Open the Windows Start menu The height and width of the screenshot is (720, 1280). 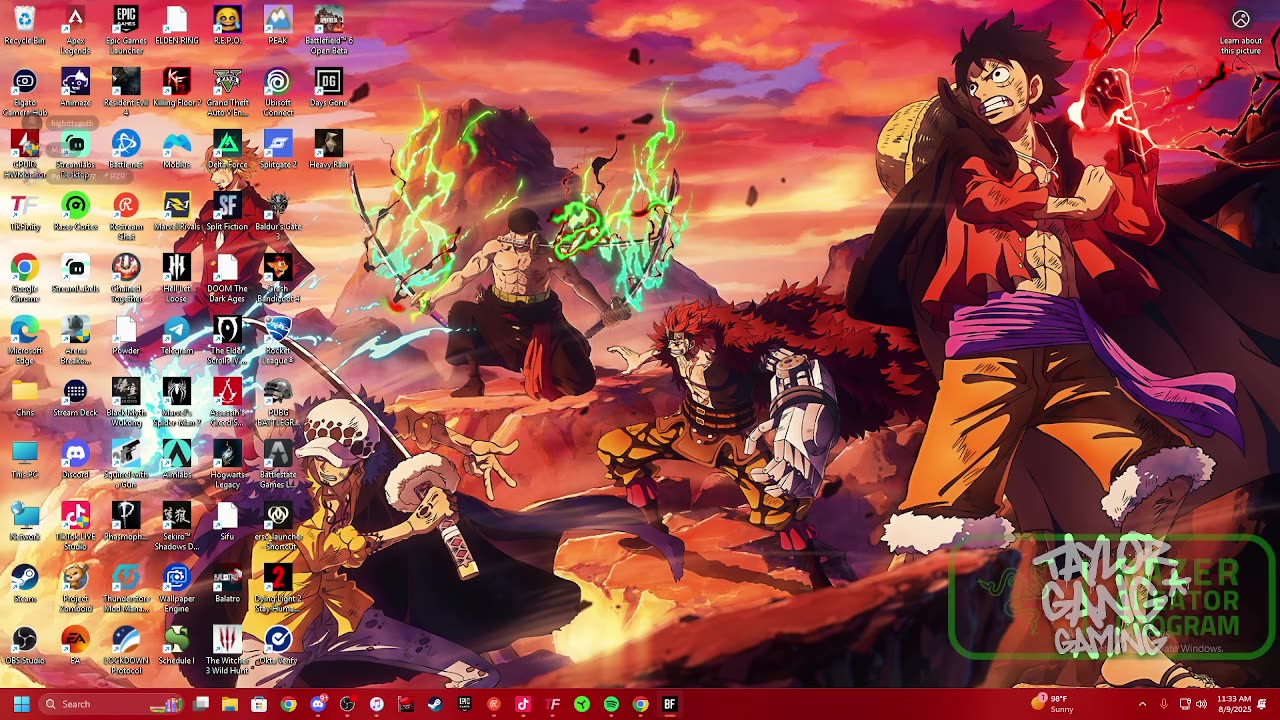pyautogui.click(x=22, y=704)
